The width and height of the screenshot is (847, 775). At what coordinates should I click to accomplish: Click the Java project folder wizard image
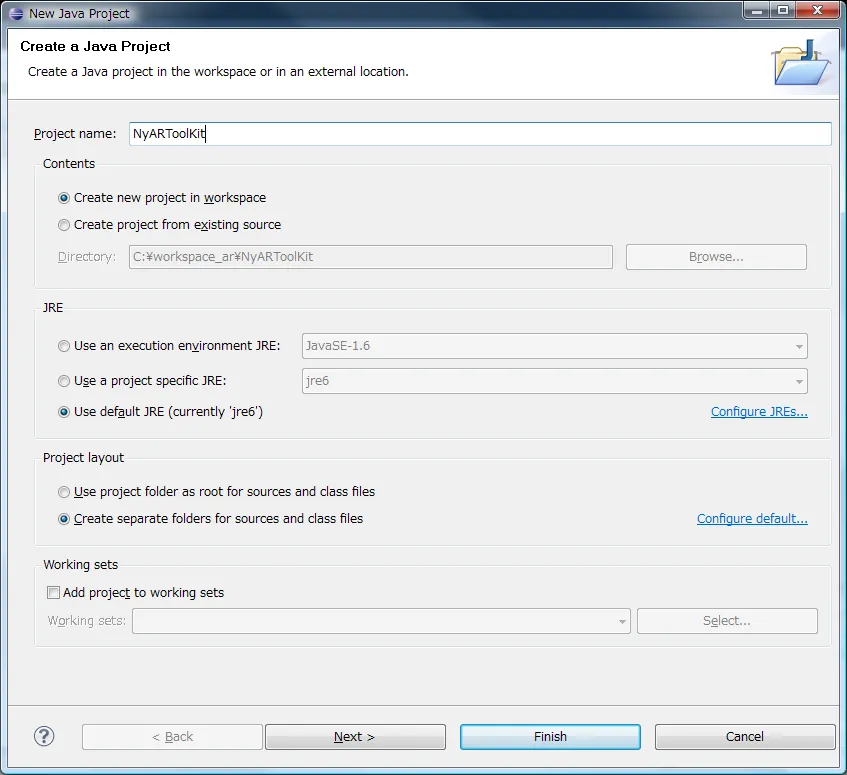pos(802,63)
